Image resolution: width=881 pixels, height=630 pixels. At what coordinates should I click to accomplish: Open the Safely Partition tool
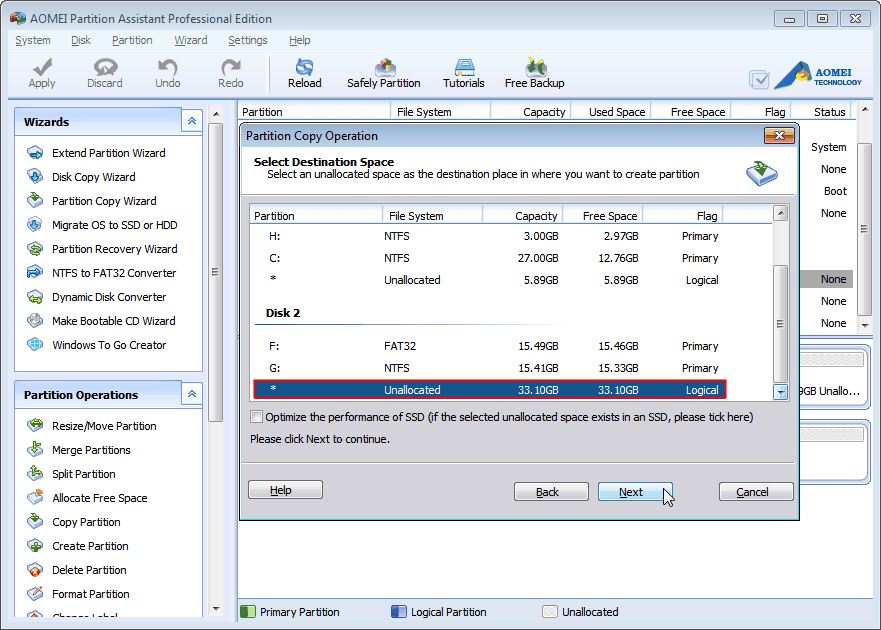[384, 70]
